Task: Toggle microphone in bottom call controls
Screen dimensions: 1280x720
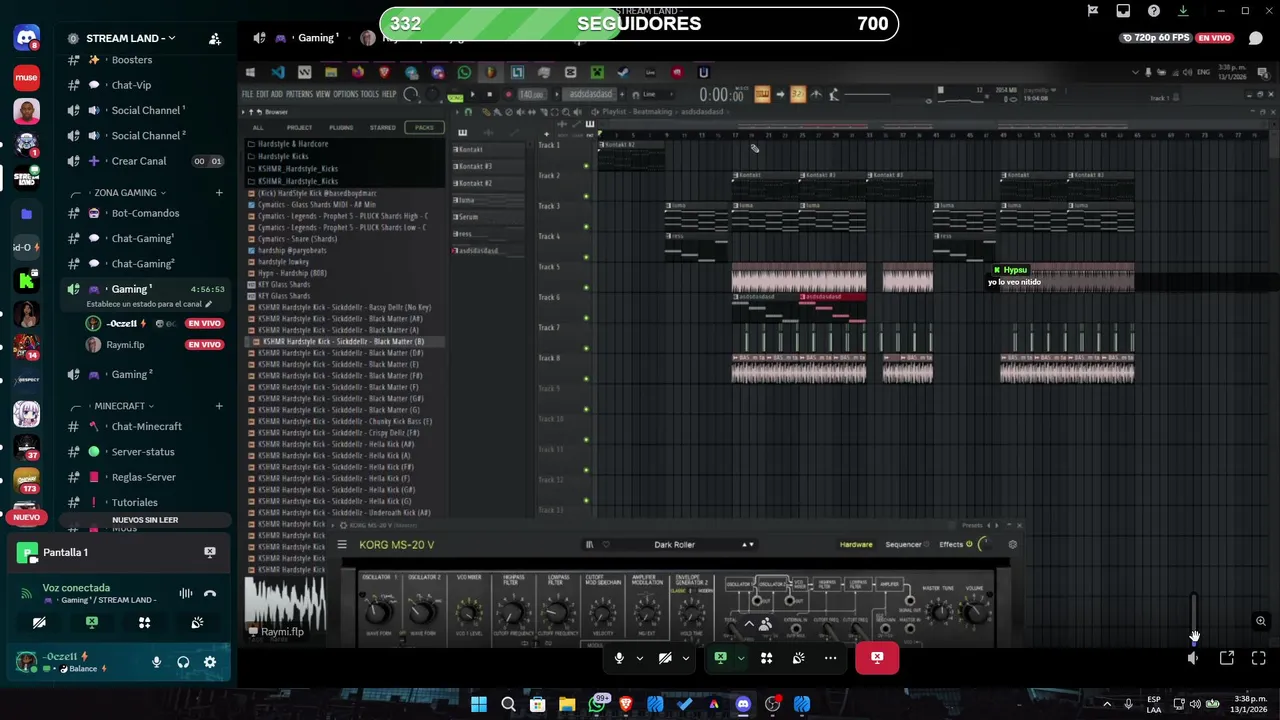Action: tap(620, 658)
